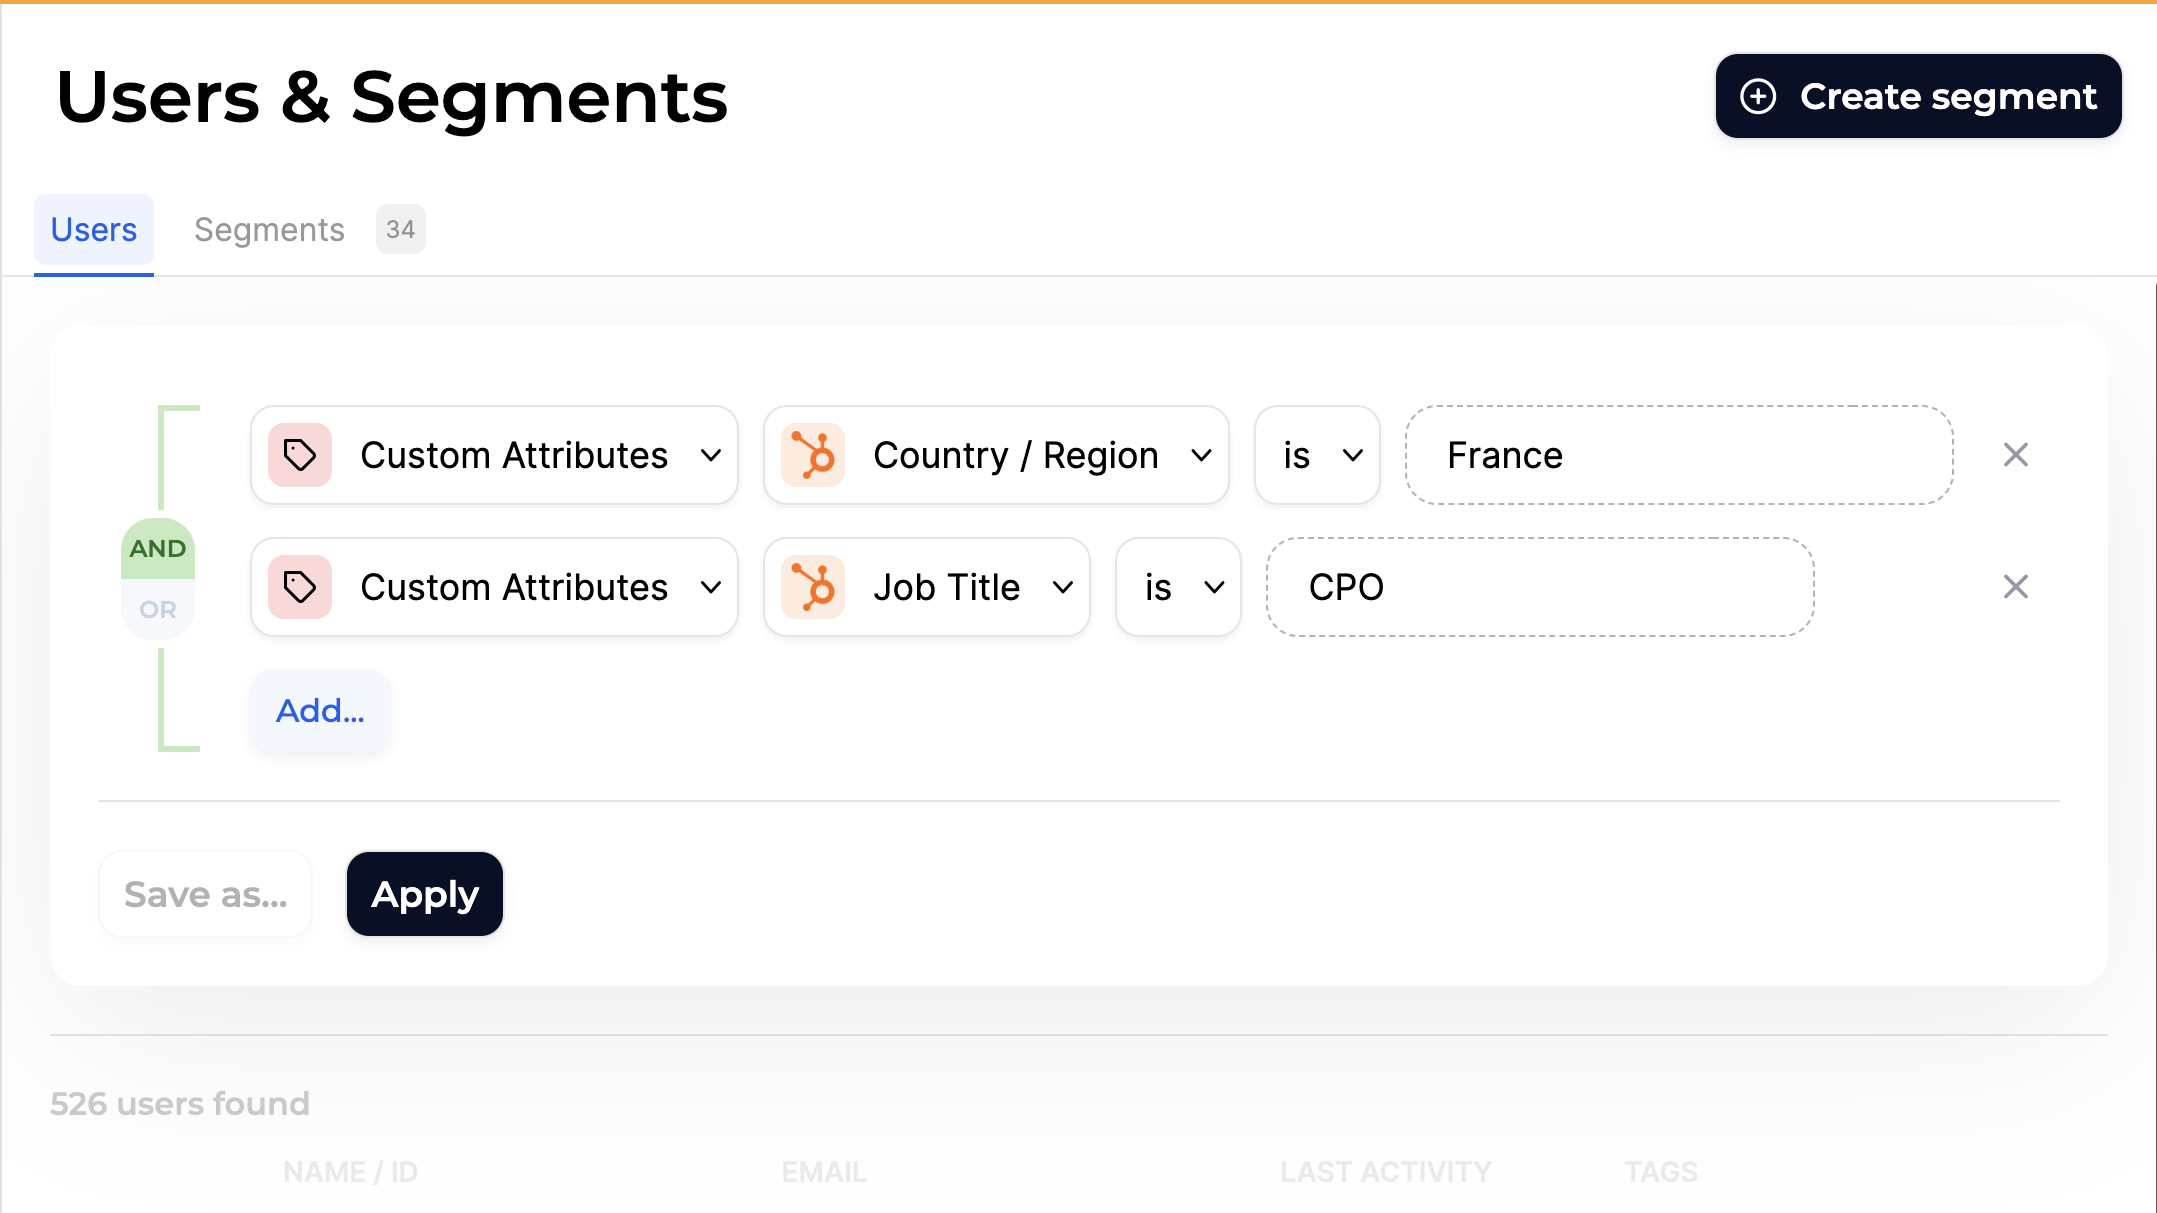The width and height of the screenshot is (2157, 1213).
Task: Change the operator for Country / Region
Action: point(1317,455)
